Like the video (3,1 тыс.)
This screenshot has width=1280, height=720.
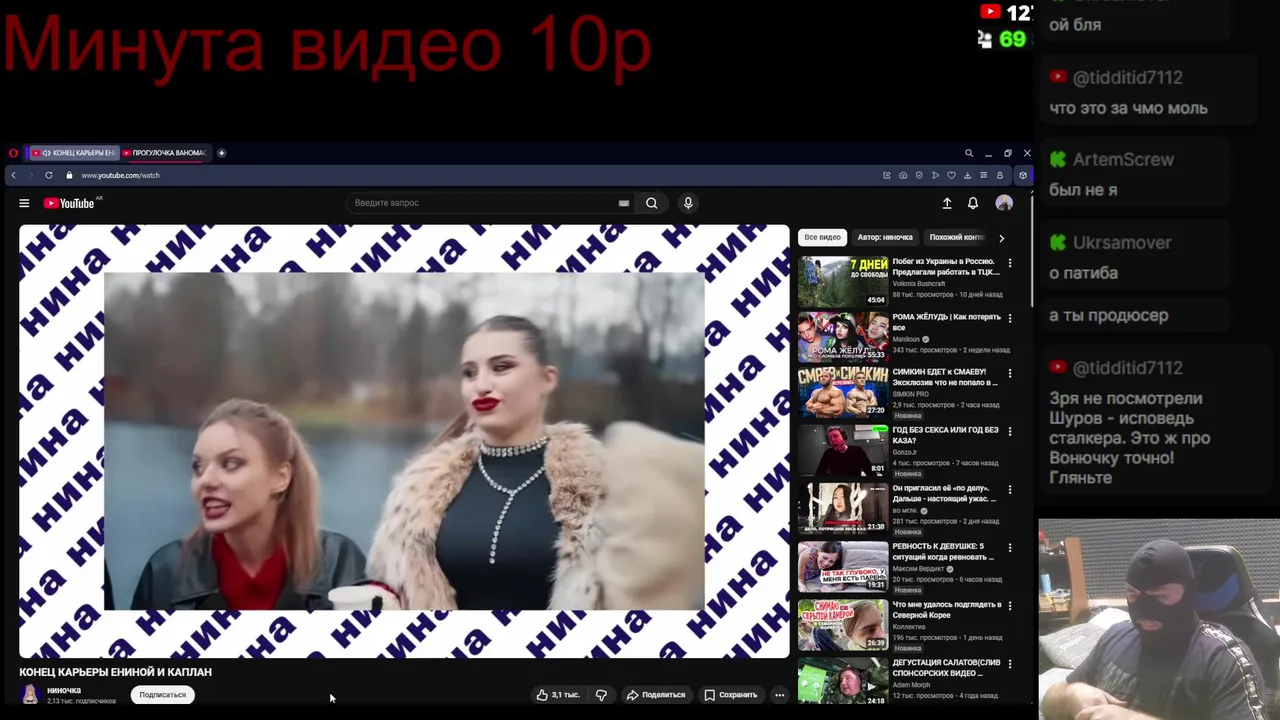[x=558, y=695]
